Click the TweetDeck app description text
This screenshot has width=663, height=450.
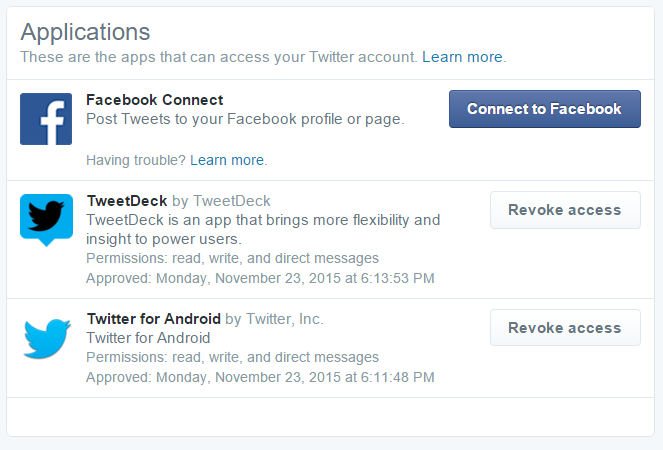pyautogui.click(x=263, y=229)
